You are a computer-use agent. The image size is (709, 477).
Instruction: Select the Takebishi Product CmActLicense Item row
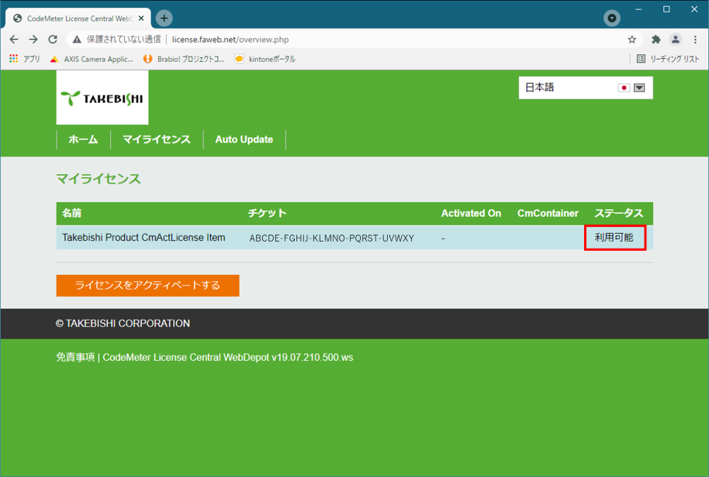143,238
